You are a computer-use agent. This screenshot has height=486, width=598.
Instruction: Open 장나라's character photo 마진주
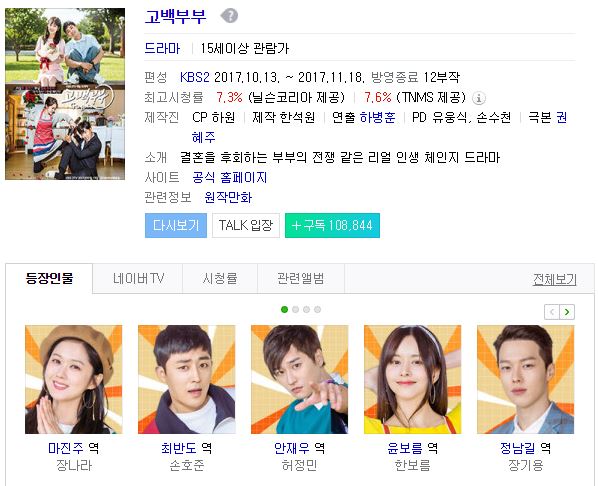[74, 379]
